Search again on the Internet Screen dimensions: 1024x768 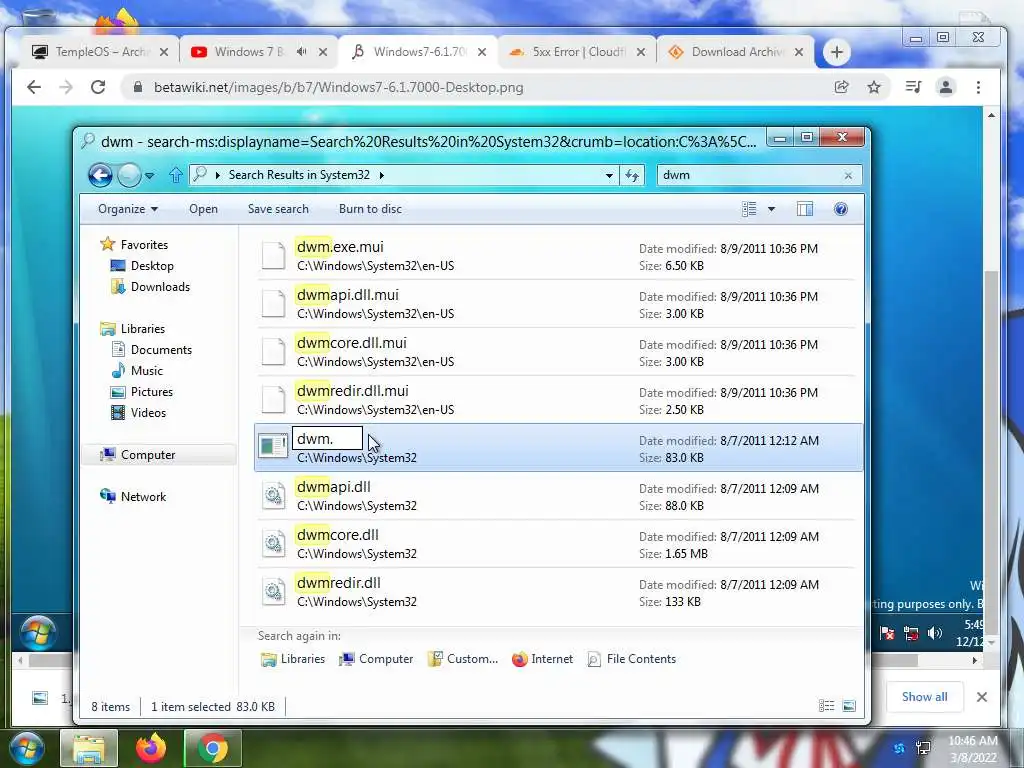[542, 659]
